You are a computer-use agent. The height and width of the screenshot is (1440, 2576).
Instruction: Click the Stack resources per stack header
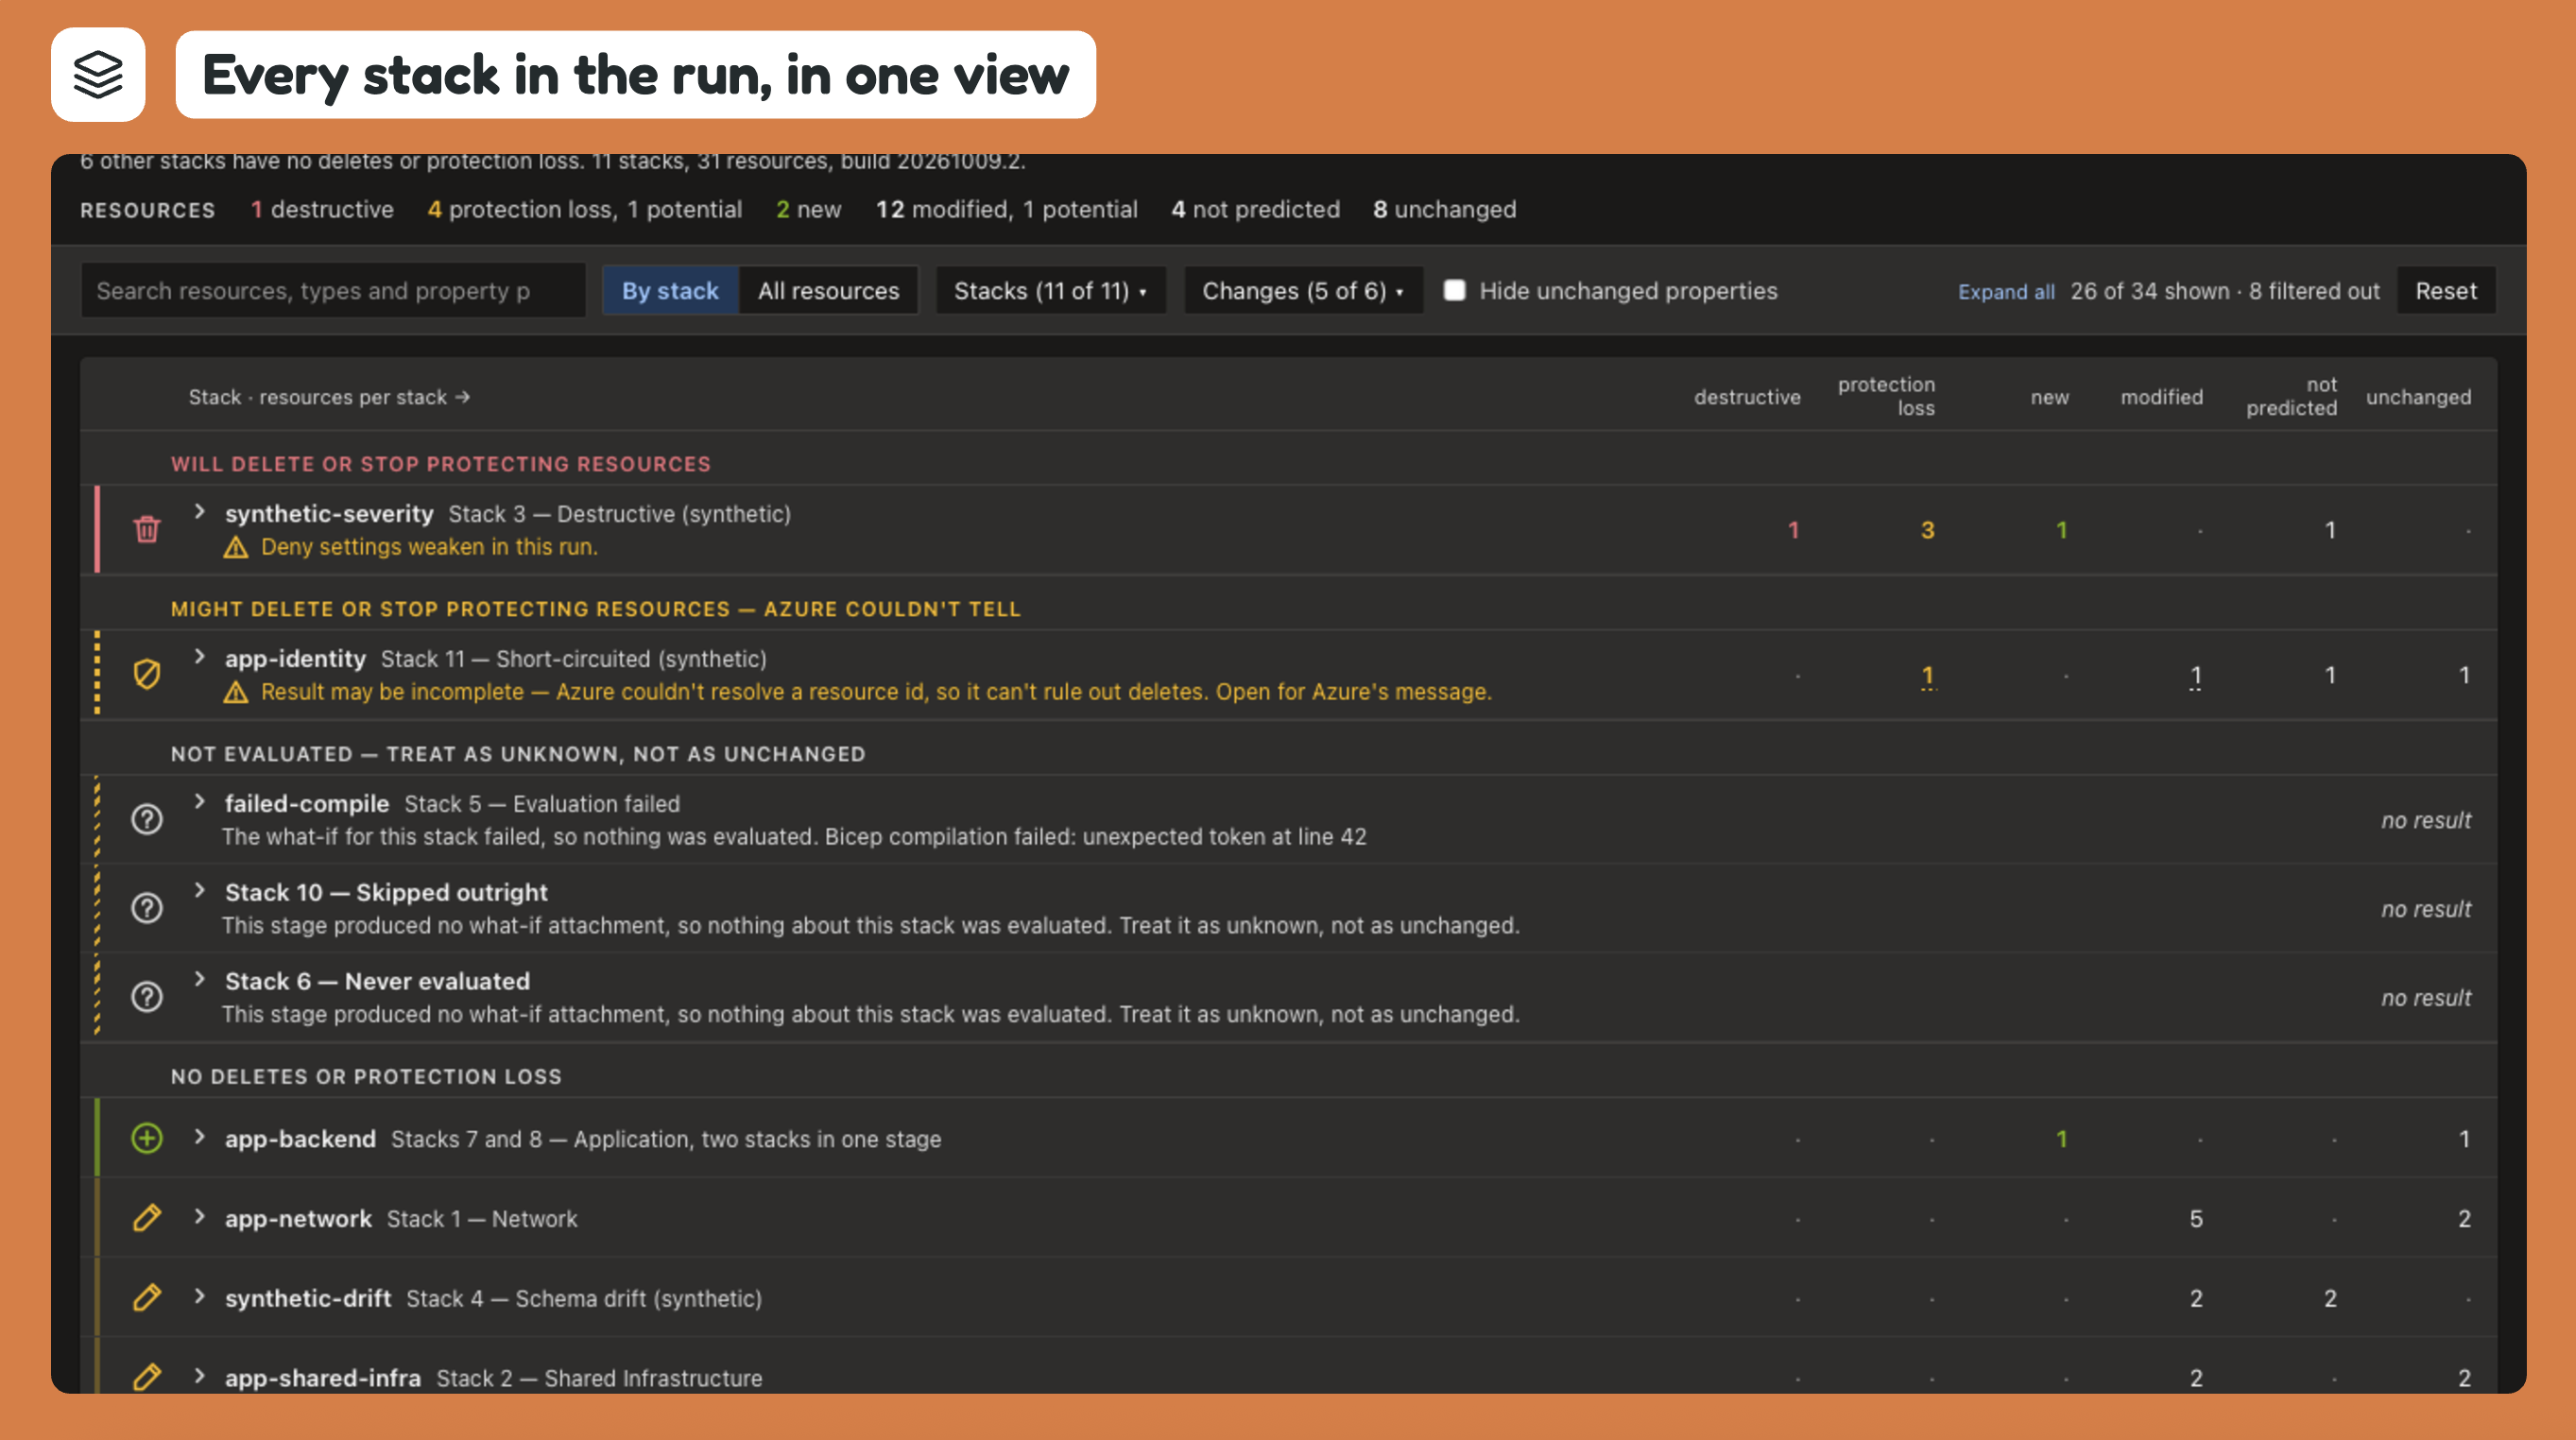click(329, 397)
